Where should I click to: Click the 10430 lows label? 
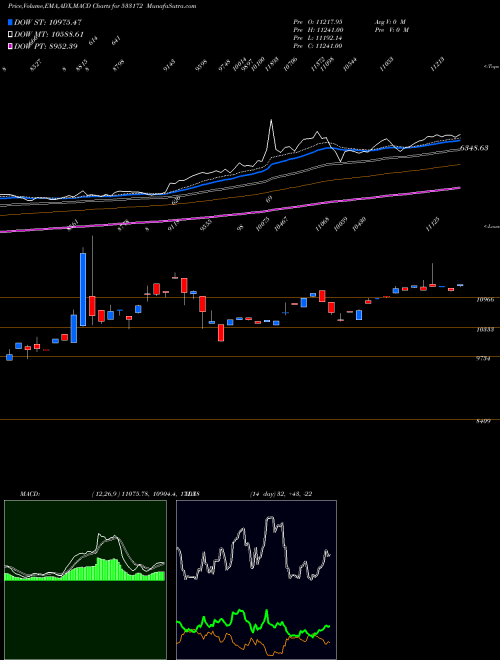pyautogui.click(x=359, y=222)
